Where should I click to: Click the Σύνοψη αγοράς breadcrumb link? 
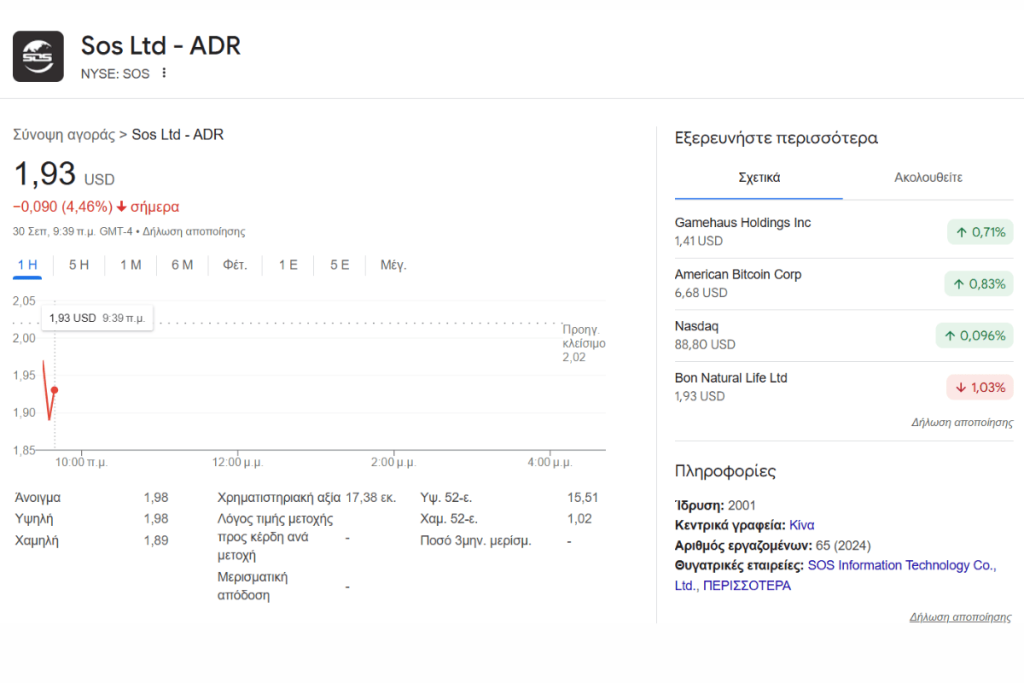click(x=64, y=135)
